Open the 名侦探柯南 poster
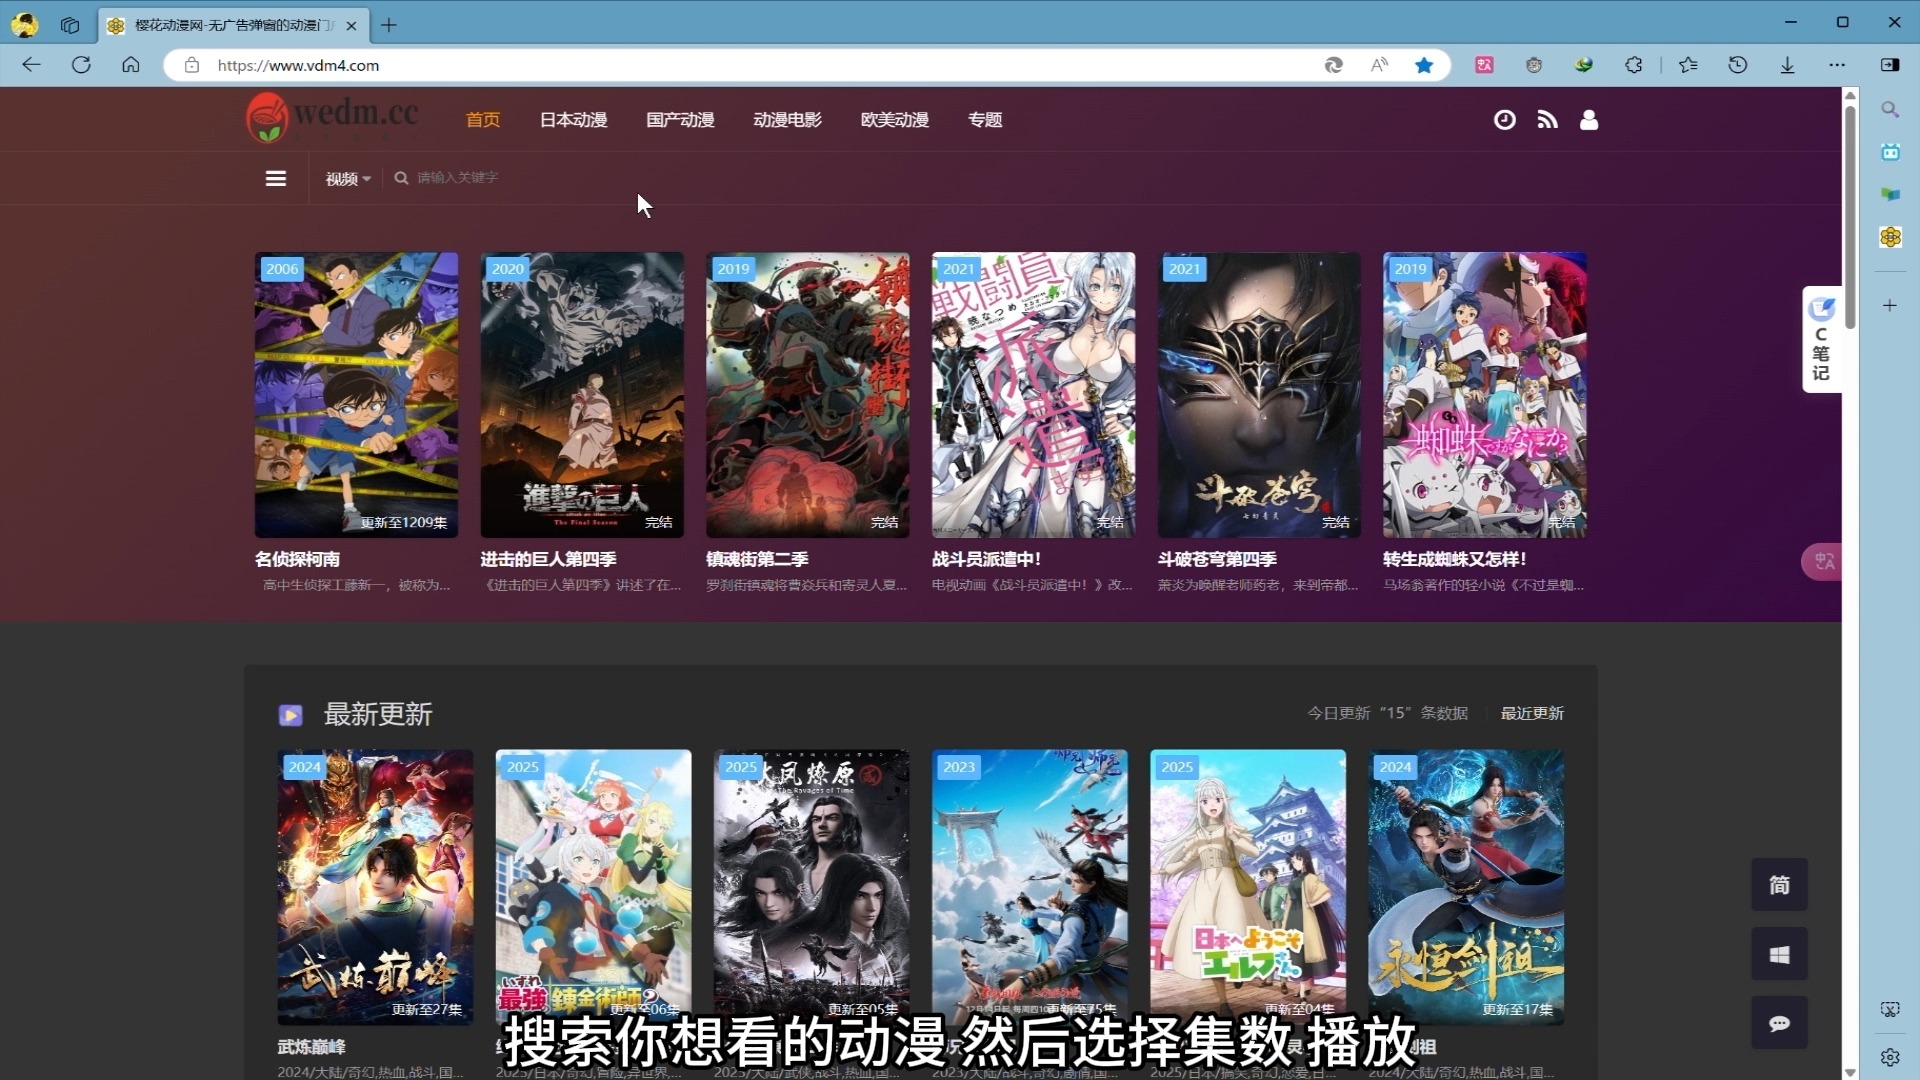Screen dimensions: 1920x1080 356,395
